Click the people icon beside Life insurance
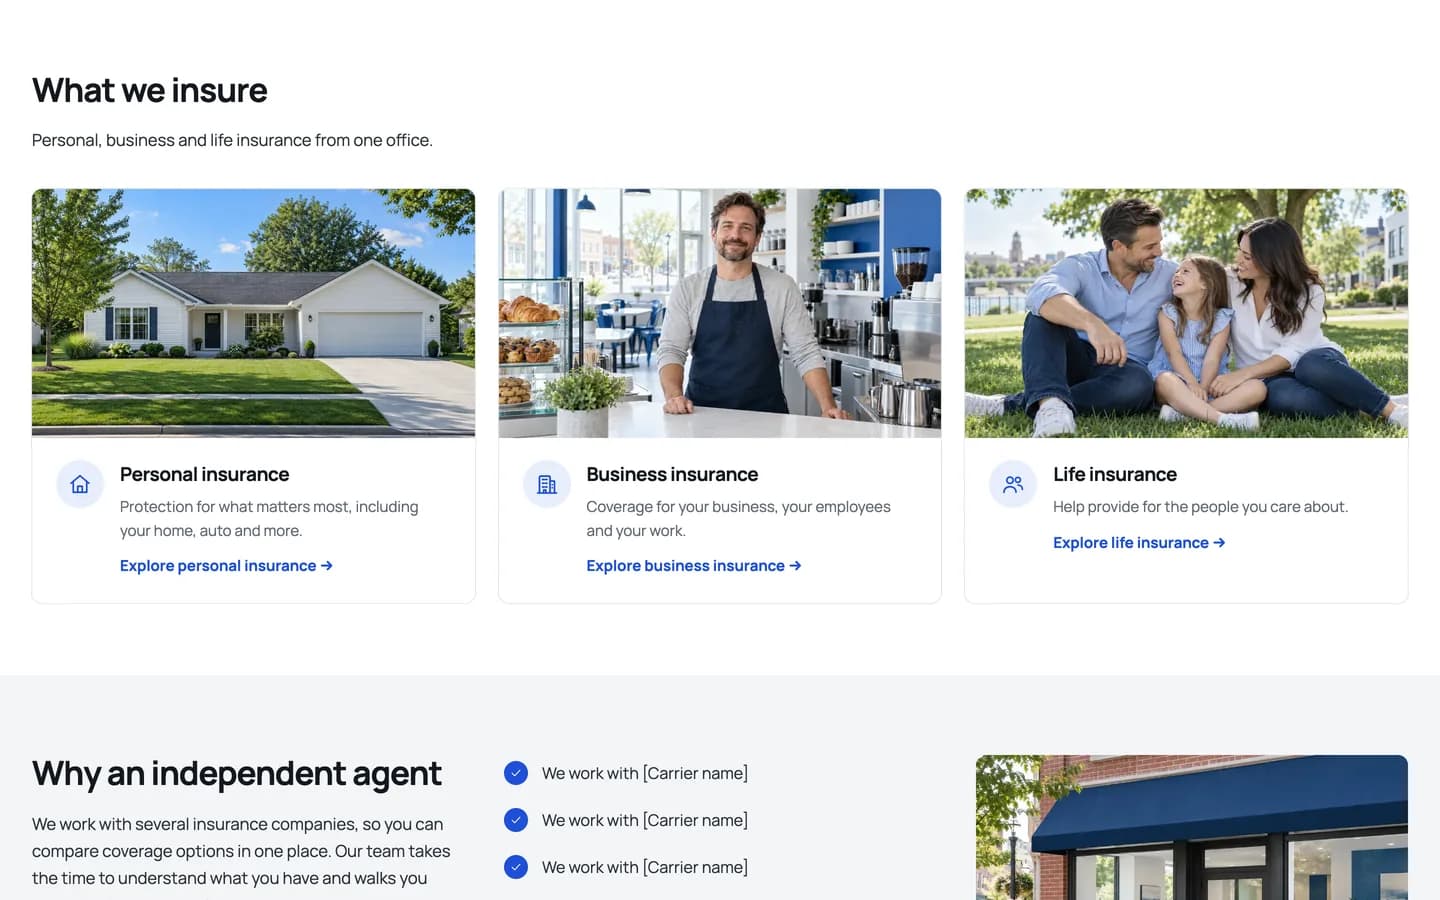This screenshot has height=900, width=1440. [1013, 484]
